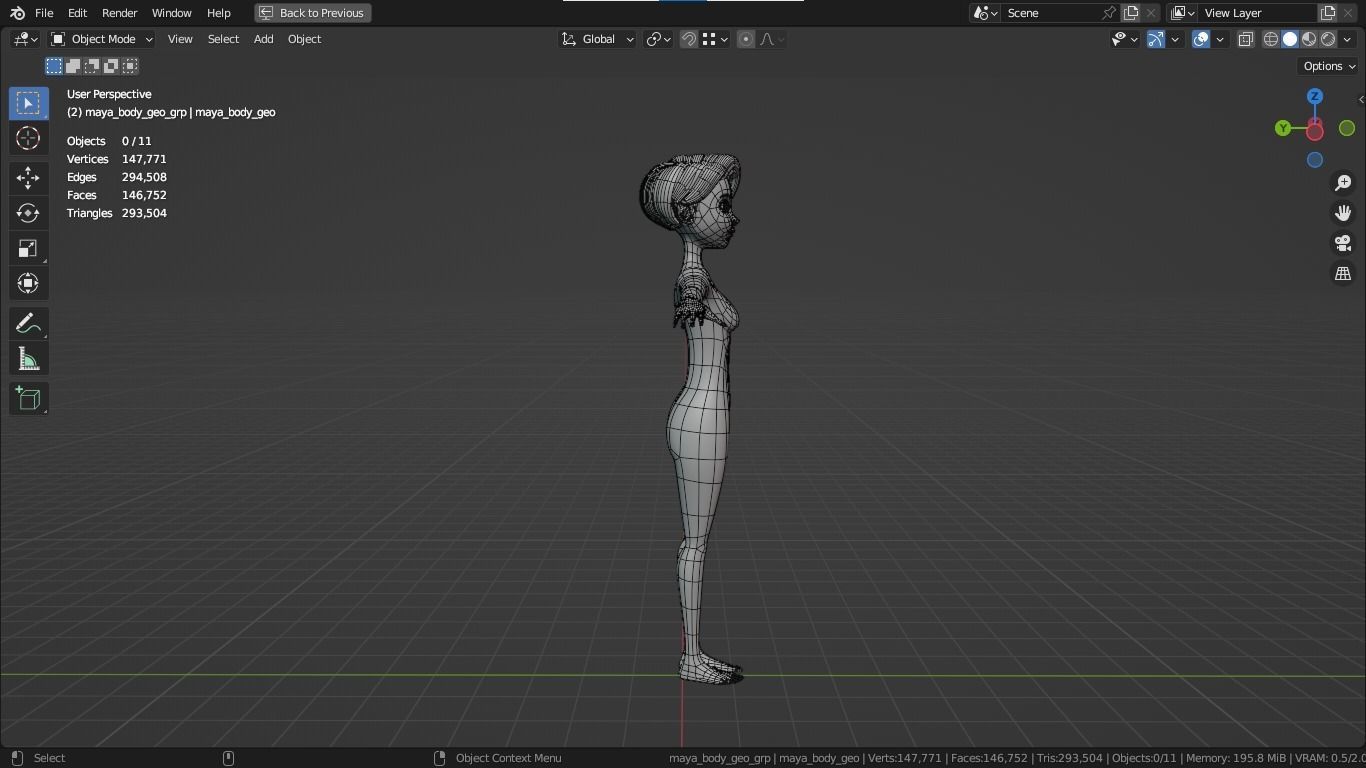The width and height of the screenshot is (1366, 768).
Task: Select the Select Box tool
Action: (28, 104)
